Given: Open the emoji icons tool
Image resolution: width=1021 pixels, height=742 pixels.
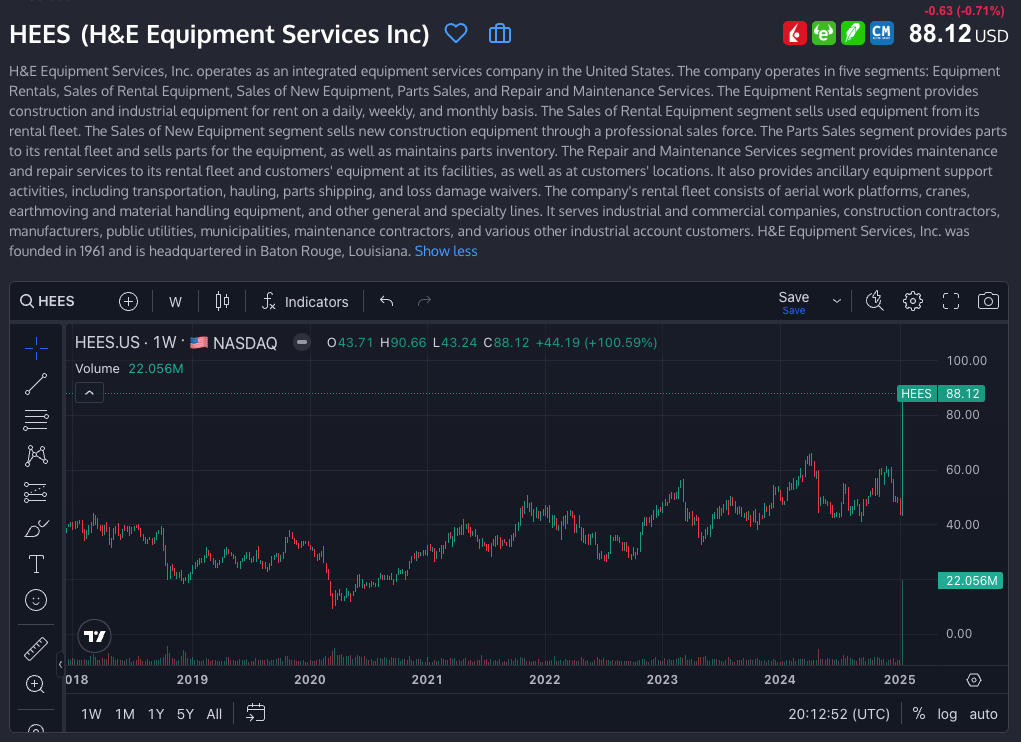Looking at the screenshot, I should (x=36, y=600).
